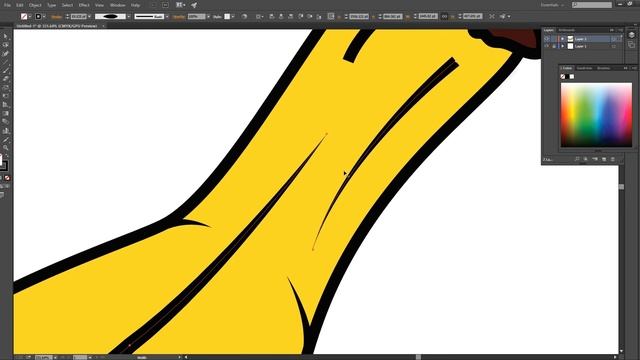The width and height of the screenshot is (640, 360).
Task: Switch to the Brushes tab
Action: 604,68
